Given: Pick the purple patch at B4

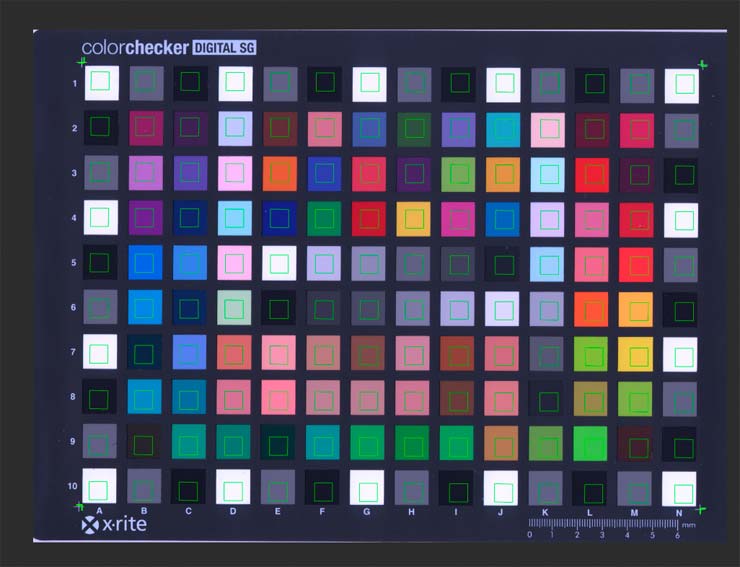Looking at the screenshot, I should click(146, 218).
